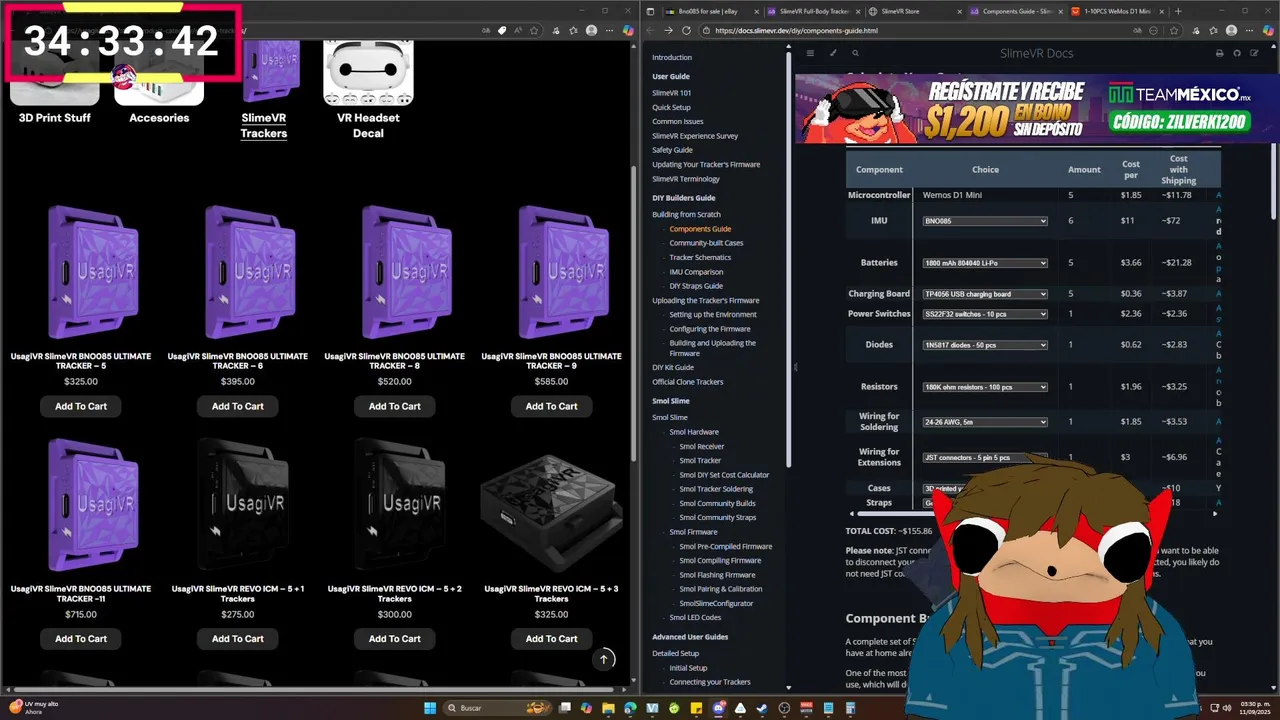The width and height of the screenshot is (1280, 720).
Task: Switch to the 1-10PCS WeMos D1 Mini tab
Action: (x=1116, y=11)
